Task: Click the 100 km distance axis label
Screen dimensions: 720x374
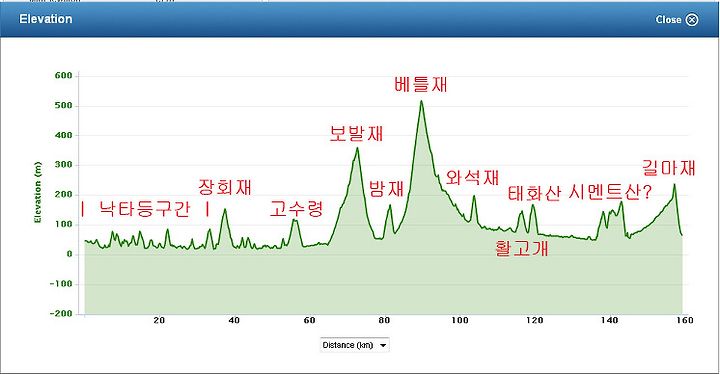Action: tap(459, 320)
